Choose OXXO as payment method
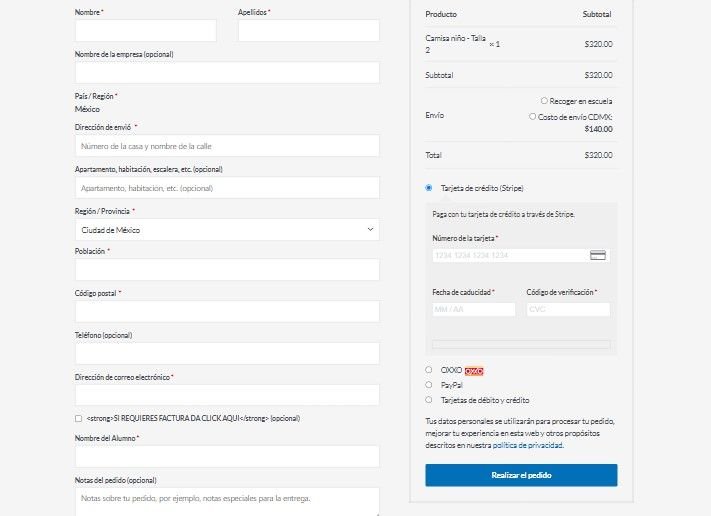Viewport: 711px width, 516px height. (429, 370)
